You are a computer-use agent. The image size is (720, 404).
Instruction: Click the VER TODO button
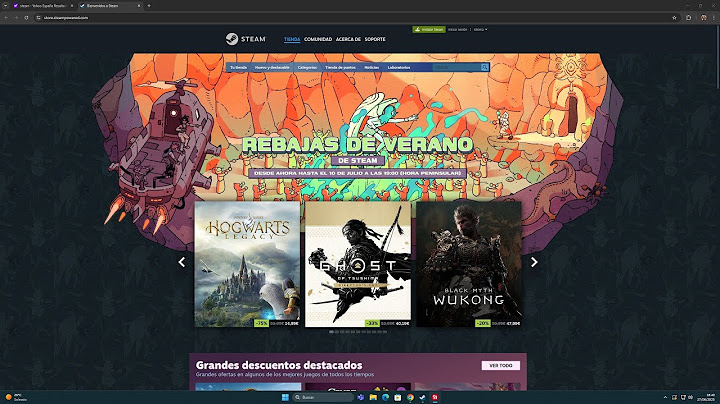coord(501,365)
